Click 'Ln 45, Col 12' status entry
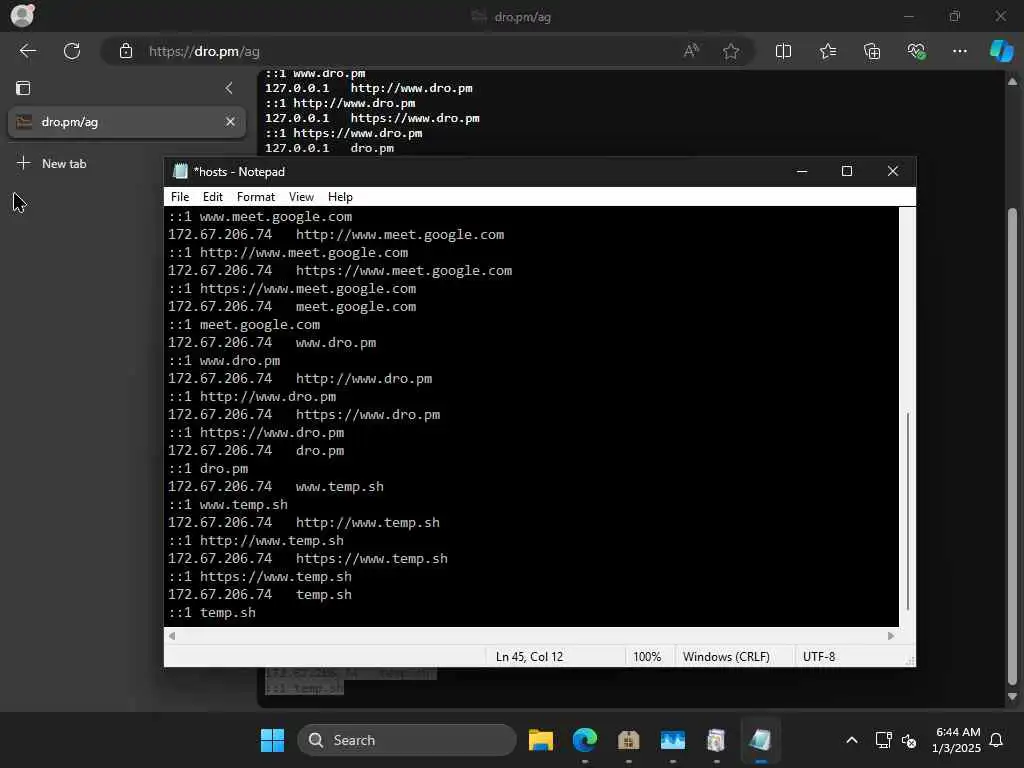The image size is (1024, 768). 529,657
